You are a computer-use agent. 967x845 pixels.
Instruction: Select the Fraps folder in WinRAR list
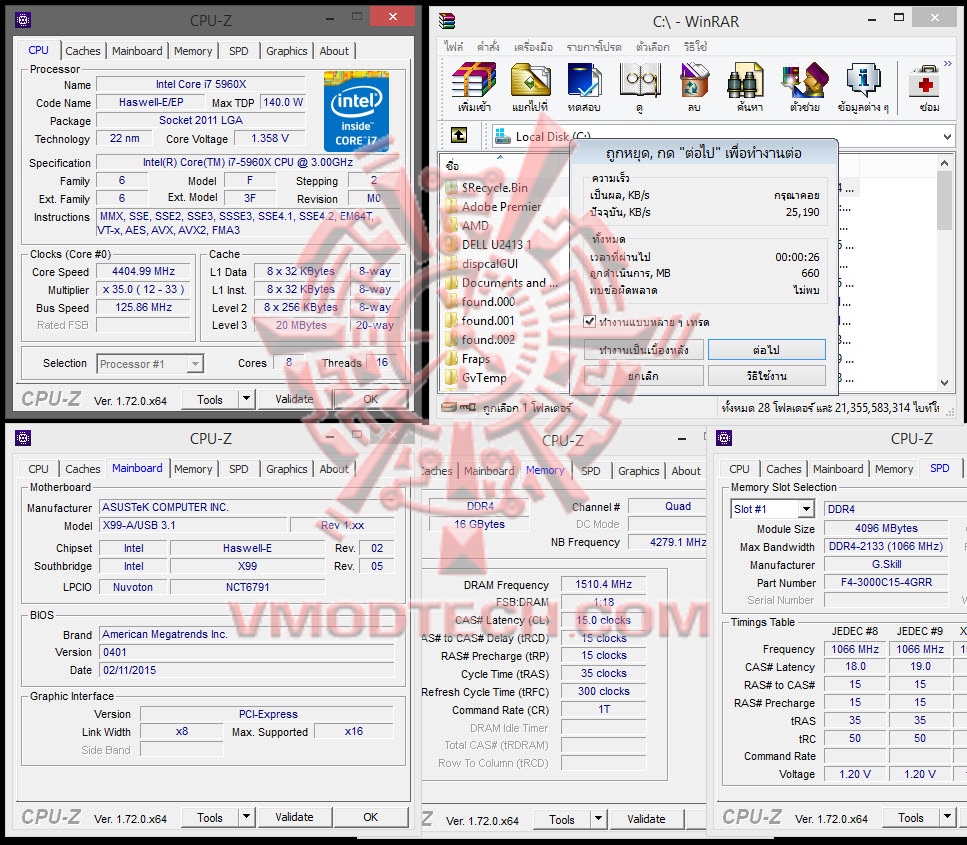click(475, 359)
